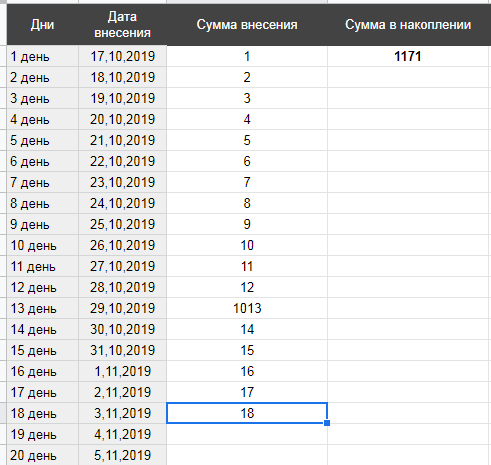Click the amount cell with value 14
Viewport: 491px width, 465px height.
(247, 329)
